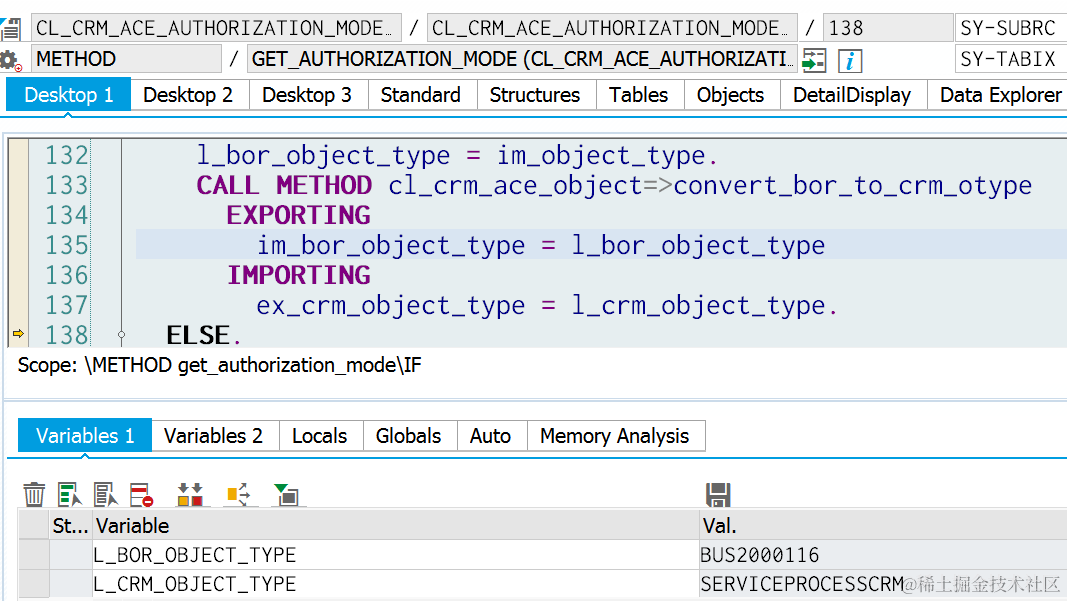Click the GET_AUTHORIZATION_MODE event name field
This screenshot has height=601, width=1067.
(x=523, y=59)
